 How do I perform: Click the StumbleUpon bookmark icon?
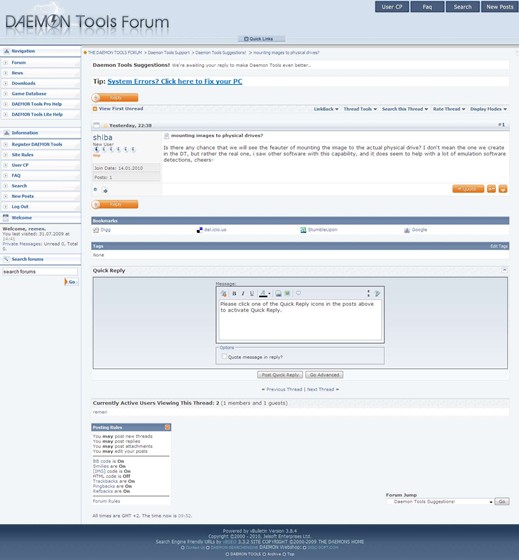pos(303,230)
